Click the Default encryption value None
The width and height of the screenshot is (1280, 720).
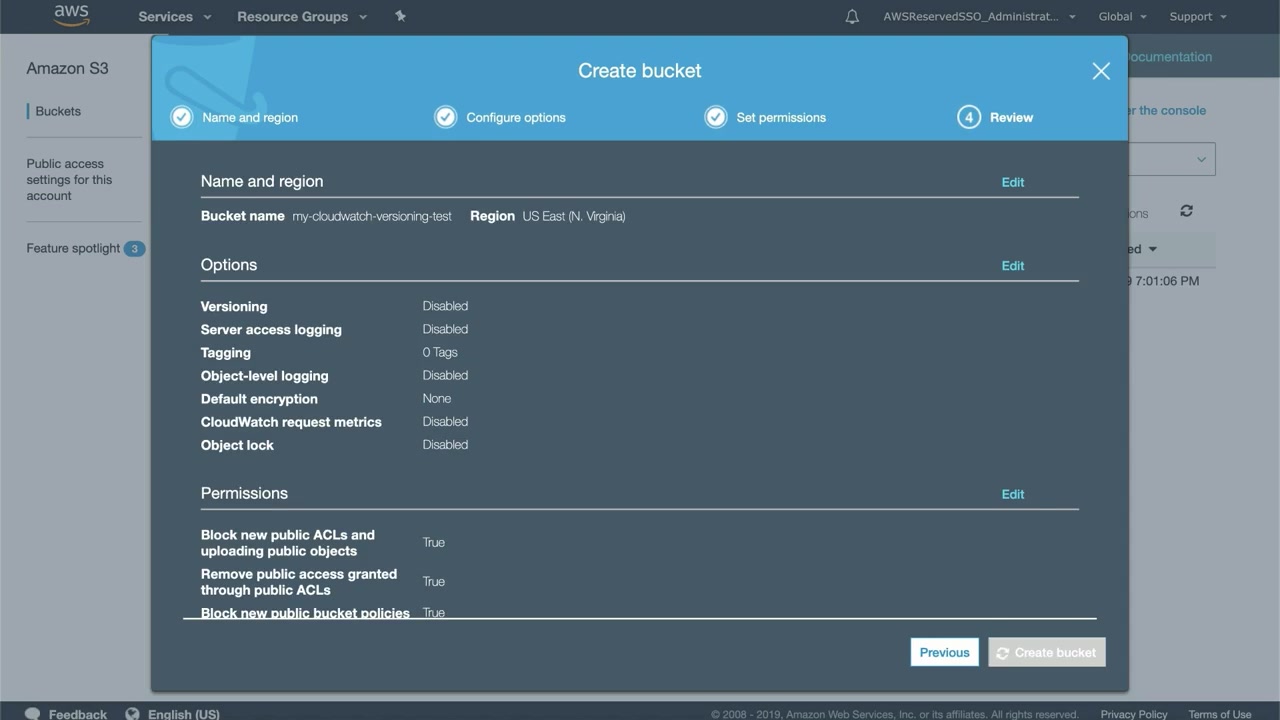pos(437,398)
